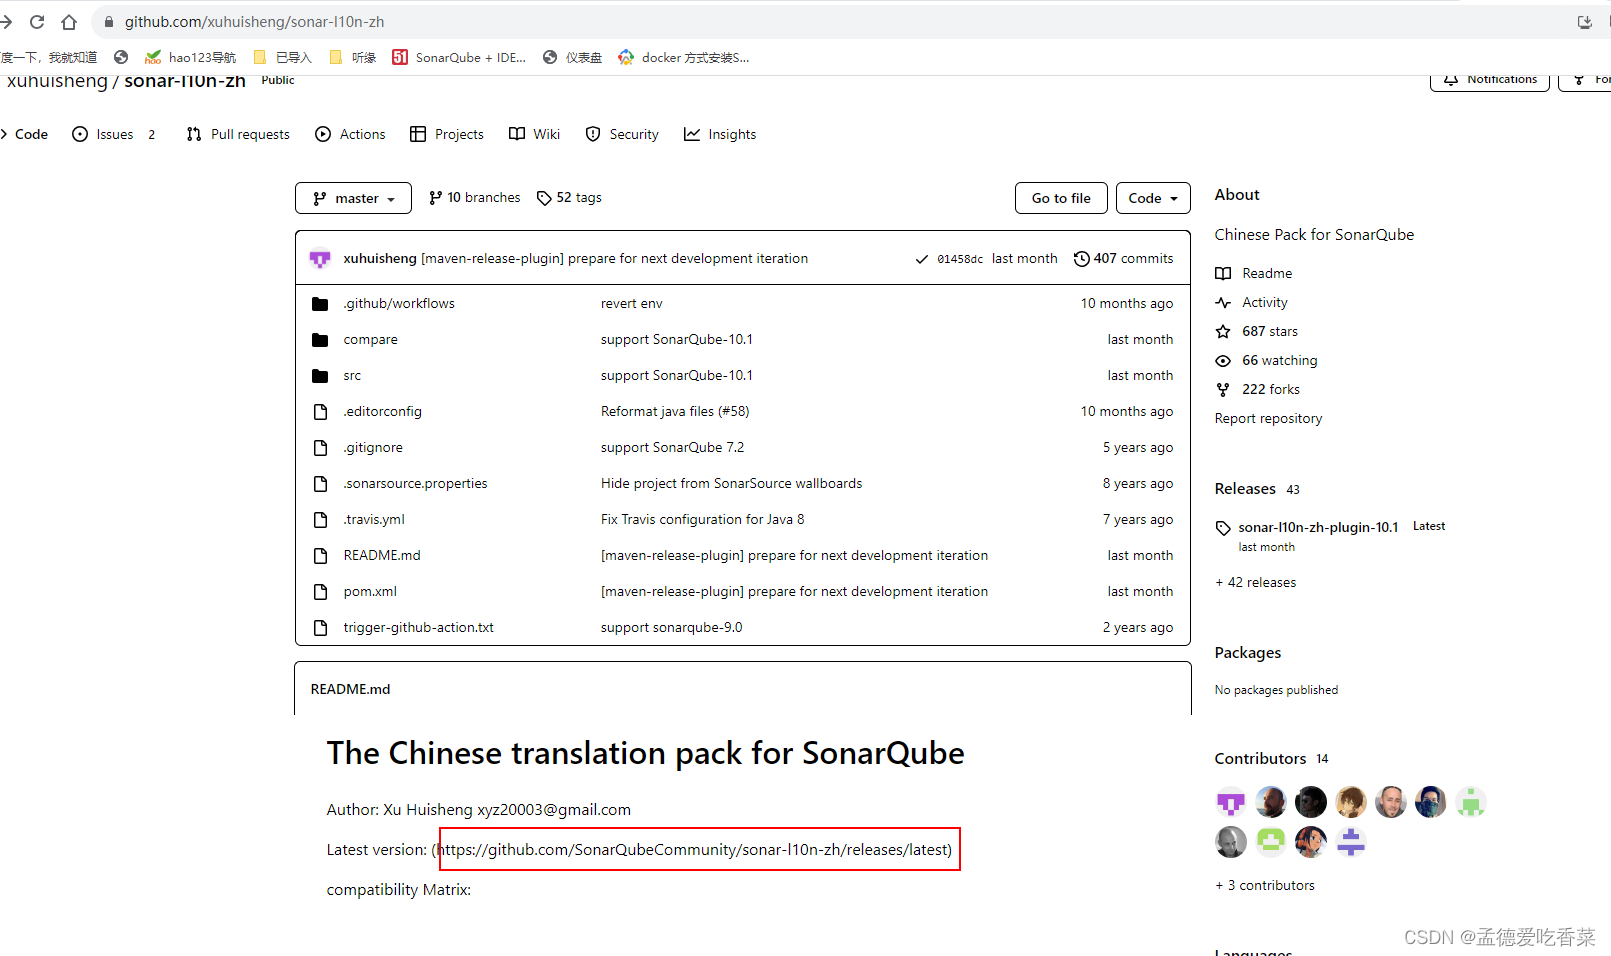Open the Packages heading link
The image size is (1611, 956).
[1247, 652]
